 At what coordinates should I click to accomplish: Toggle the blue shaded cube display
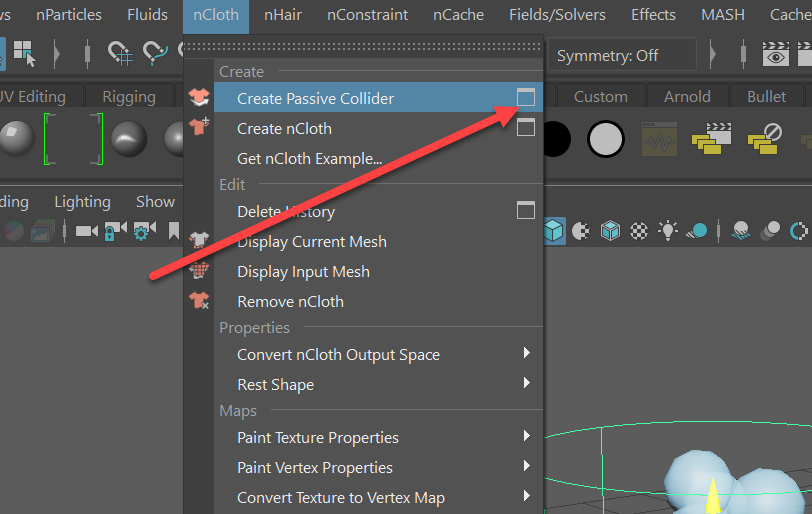(554, 230)
